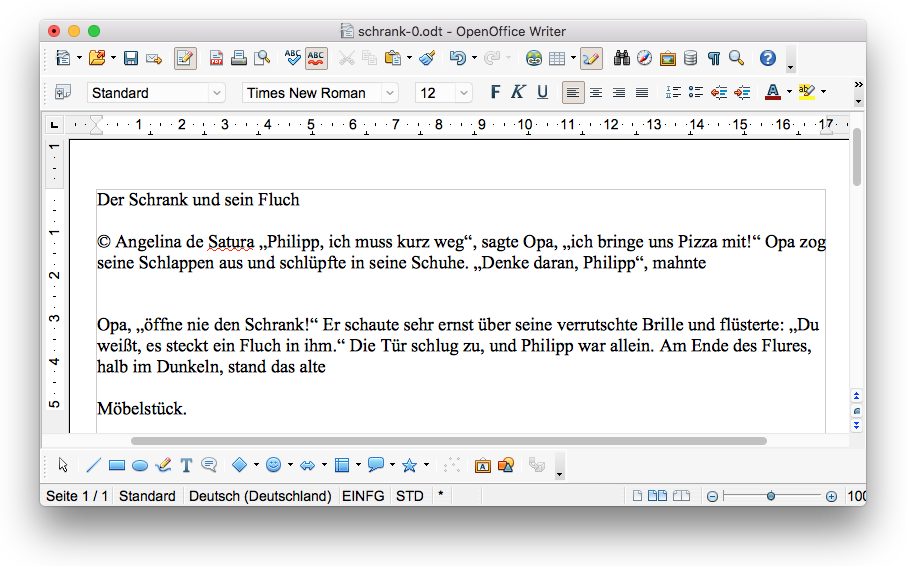The height and width of the screenshot is (566, 906).
Task: Open the Undo history dropdown arrow
Action: pyautogui.click(x=474, y=58)
